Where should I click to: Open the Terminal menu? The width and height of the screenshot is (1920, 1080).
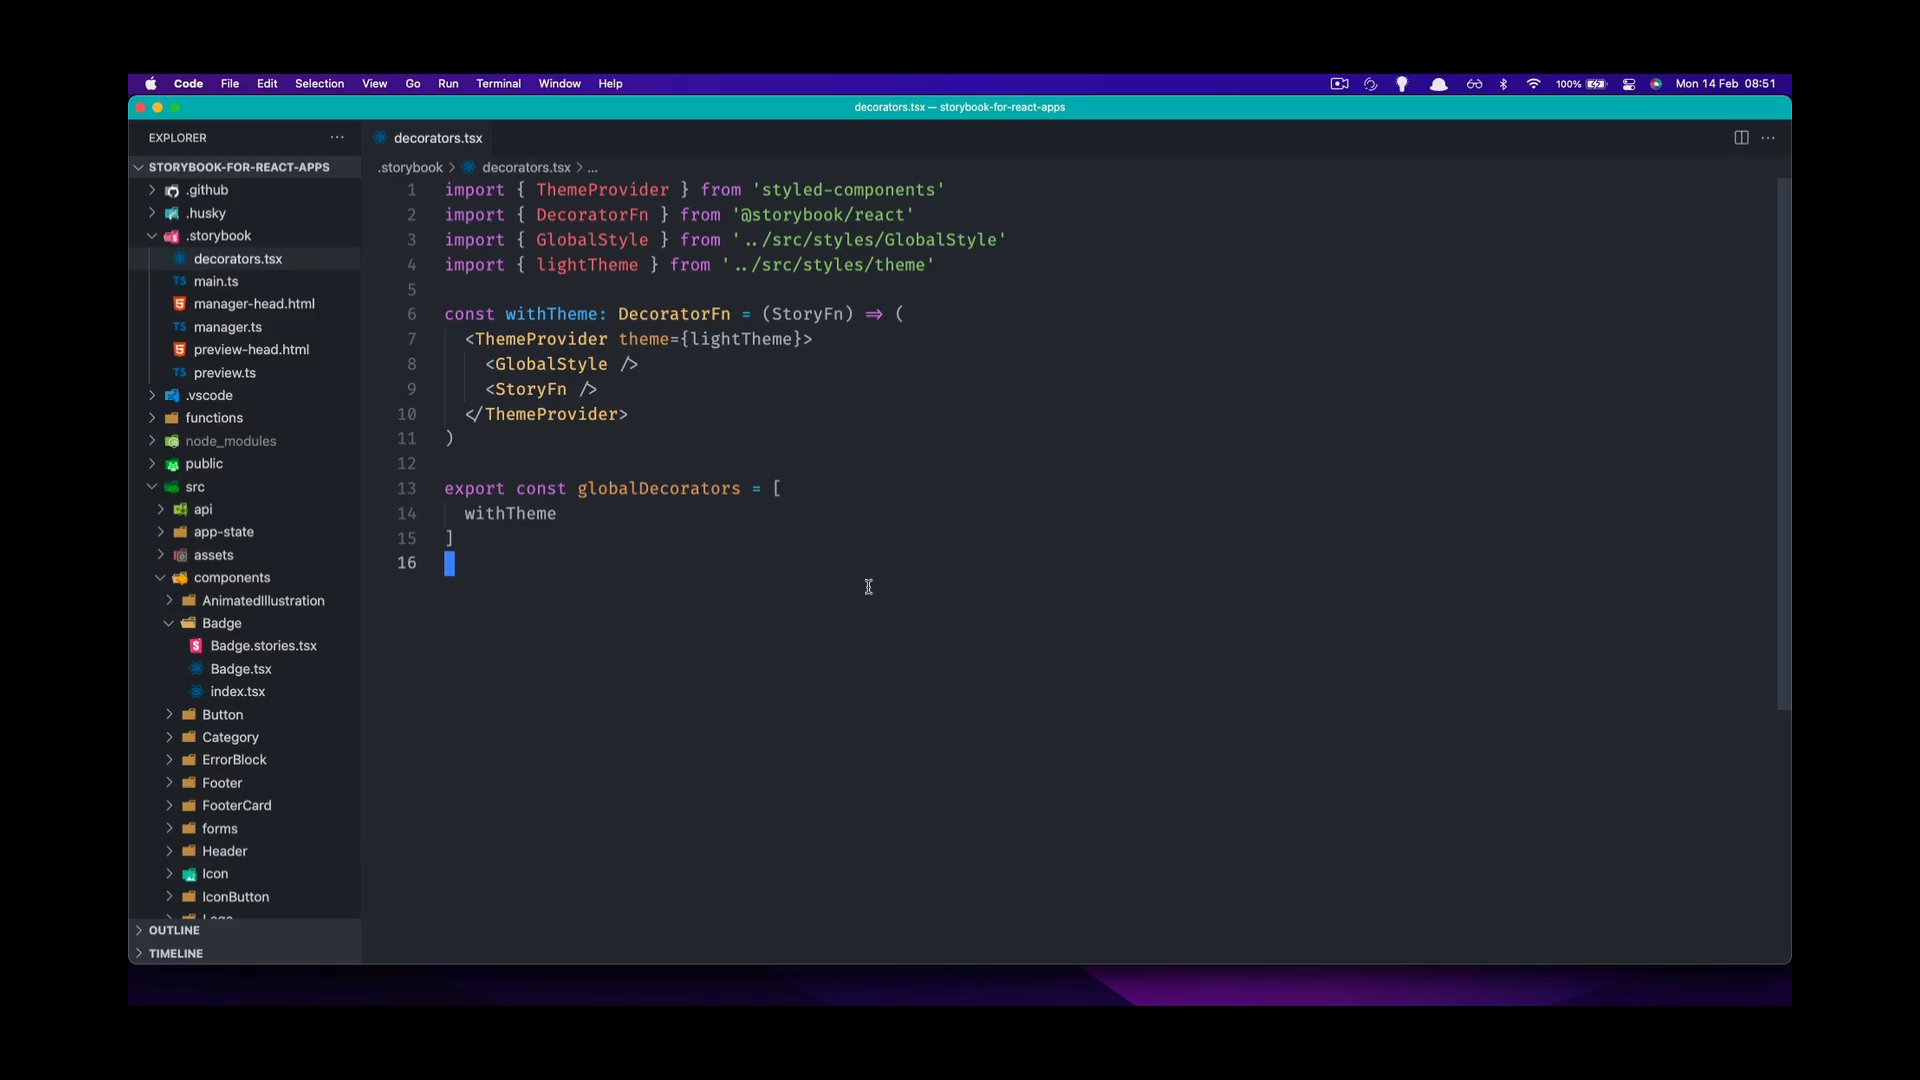pos(498,84)
